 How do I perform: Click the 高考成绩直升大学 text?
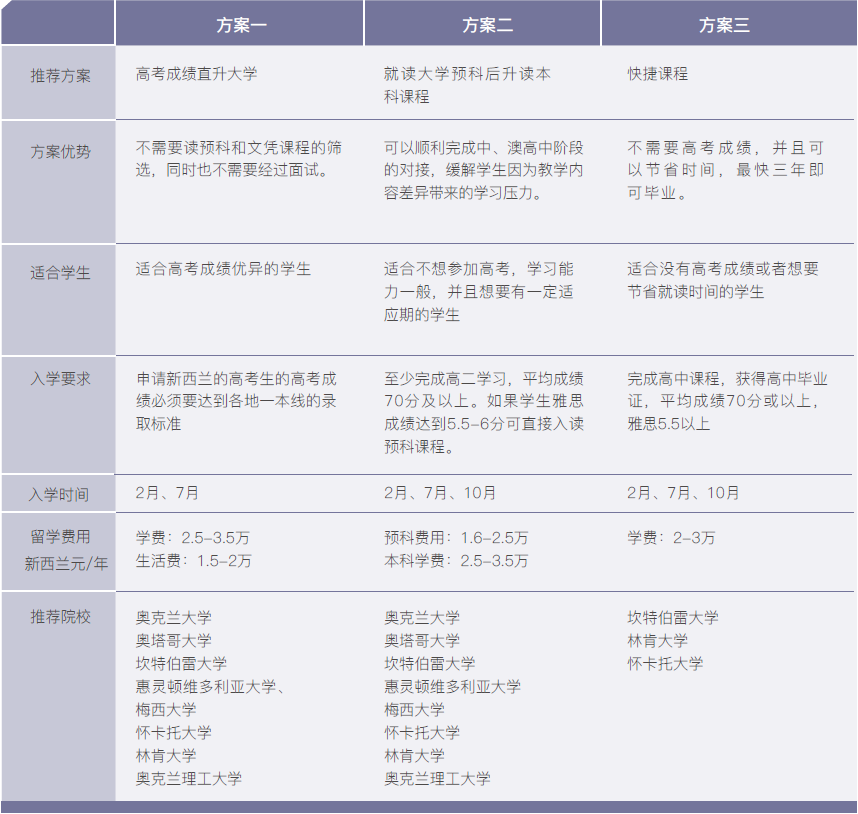point(196,74)
